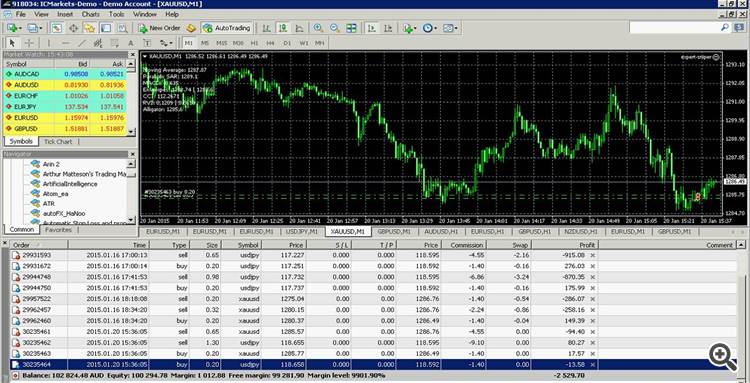Close order 29931593 with its x
The width and height of the screenshot is (750, 383).
tap(593, 255)
